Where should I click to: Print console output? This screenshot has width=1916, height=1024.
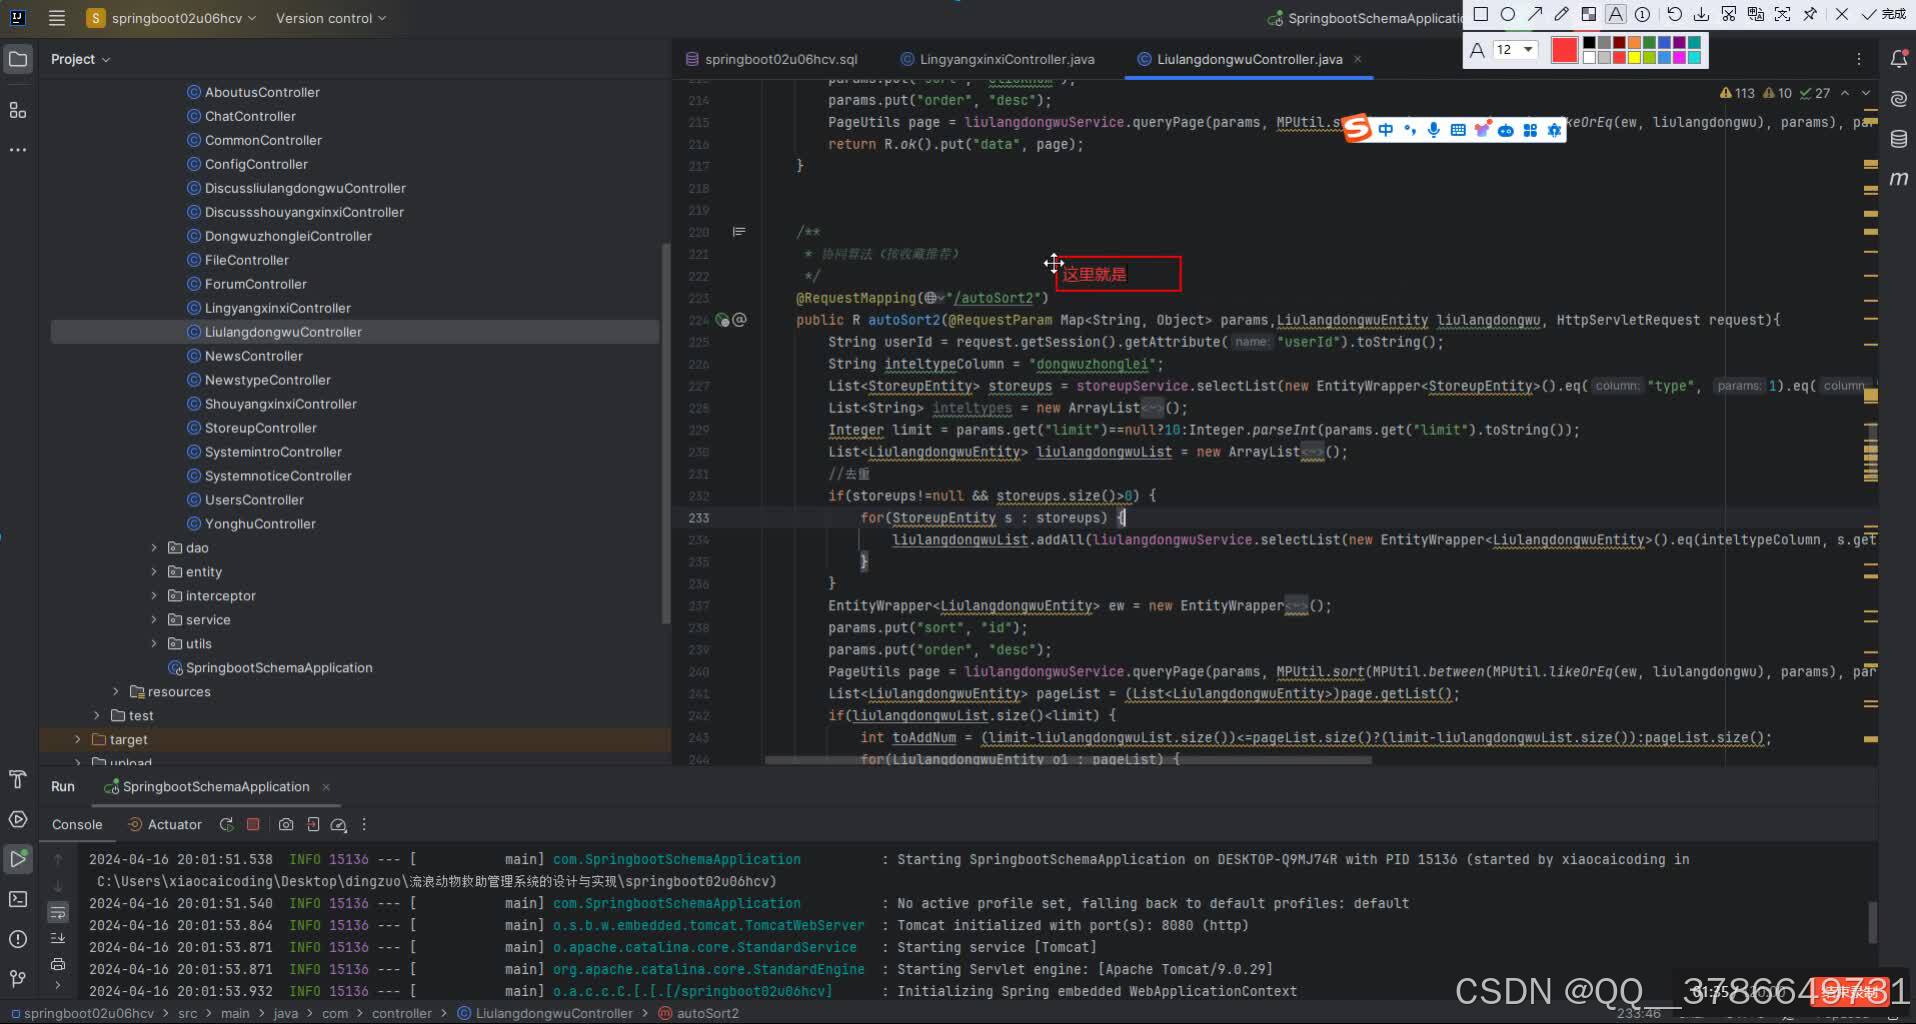(58, 964)
